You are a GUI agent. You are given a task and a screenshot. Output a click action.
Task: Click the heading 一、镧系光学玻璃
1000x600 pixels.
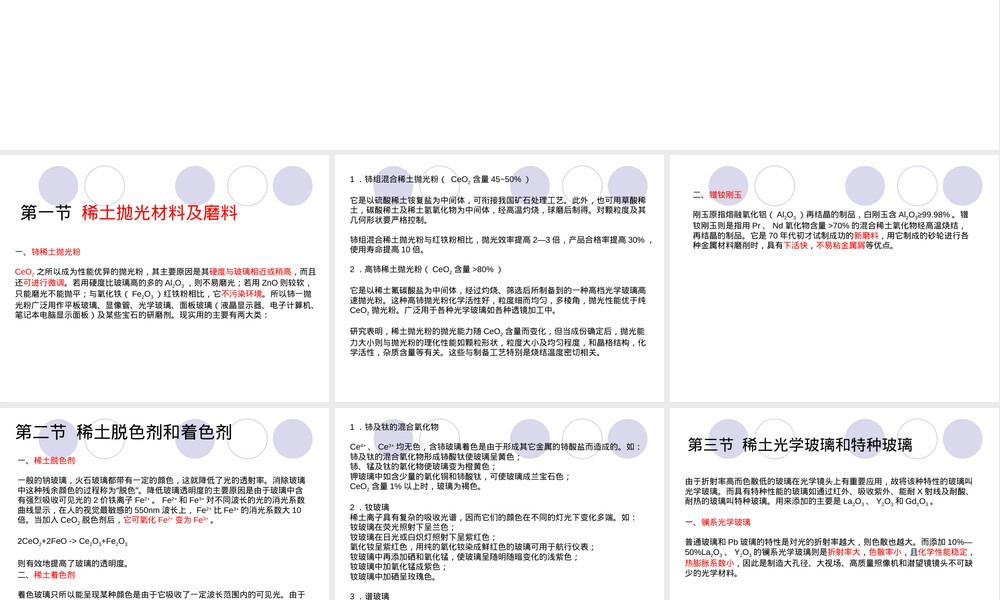point(717,522)
